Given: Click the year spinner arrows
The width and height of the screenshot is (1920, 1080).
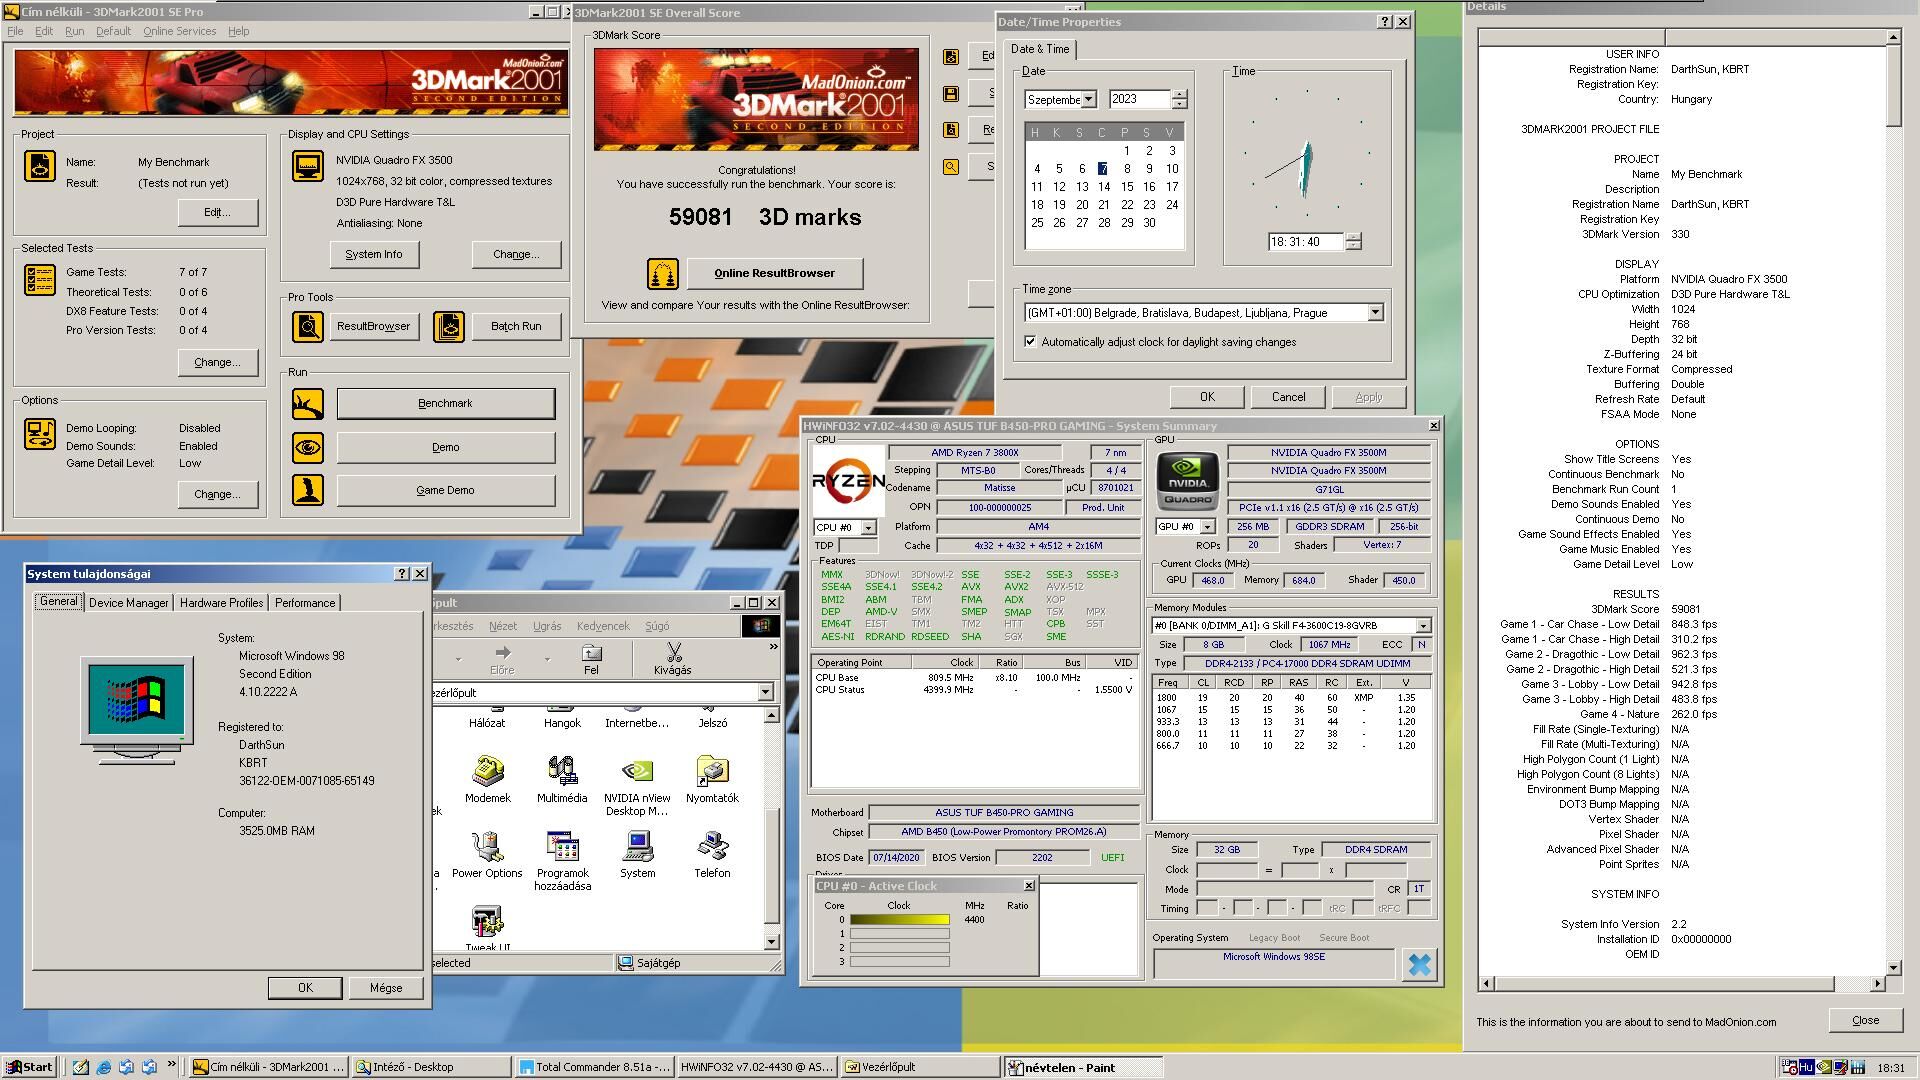Looking at the screenshot, I should click(x=1180, y=99).
